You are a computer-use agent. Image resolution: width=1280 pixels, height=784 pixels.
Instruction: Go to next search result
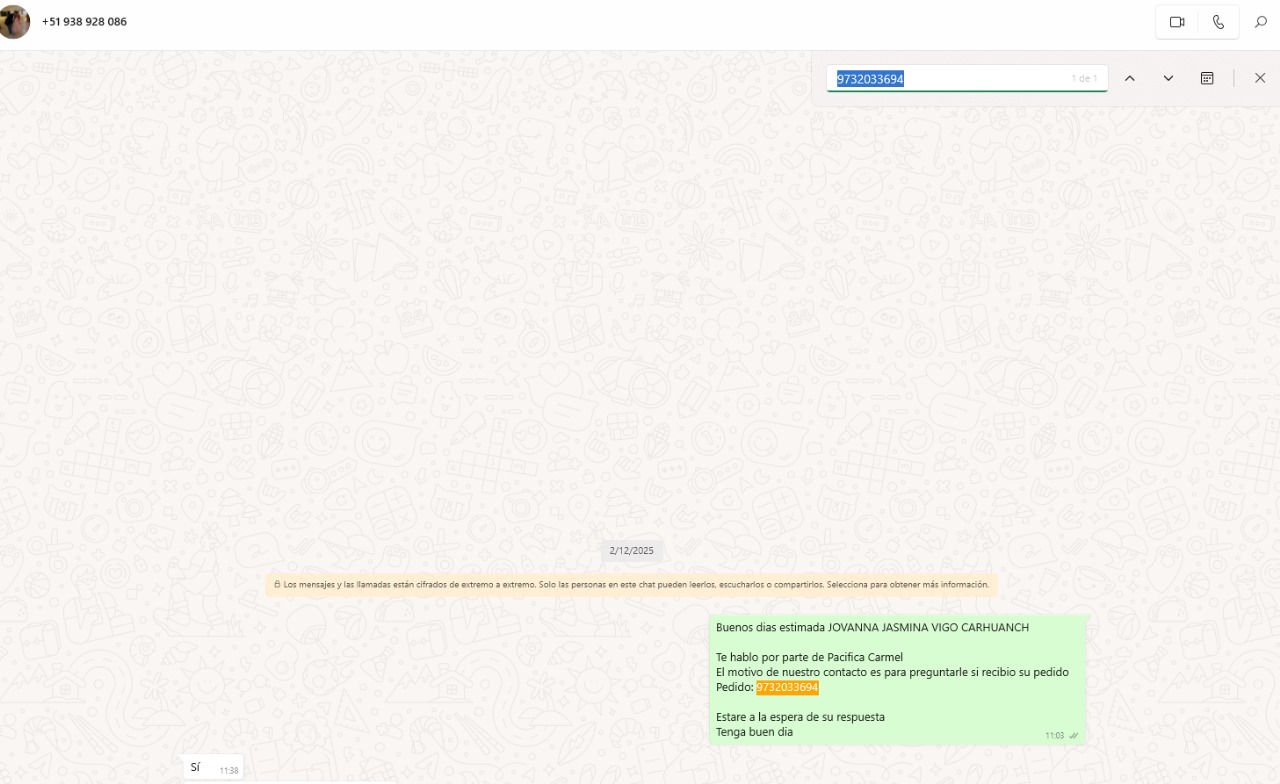(1168, 78)
